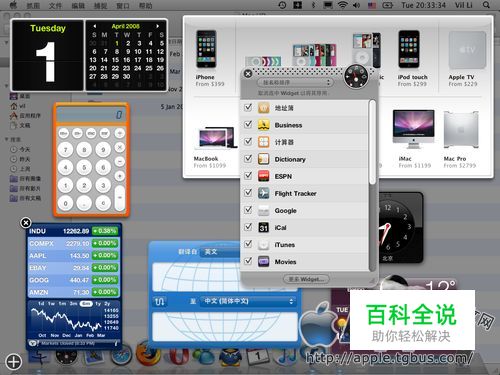Close the Stocks widget
Viewport: 500px width, 375px height.
(26, 223)
